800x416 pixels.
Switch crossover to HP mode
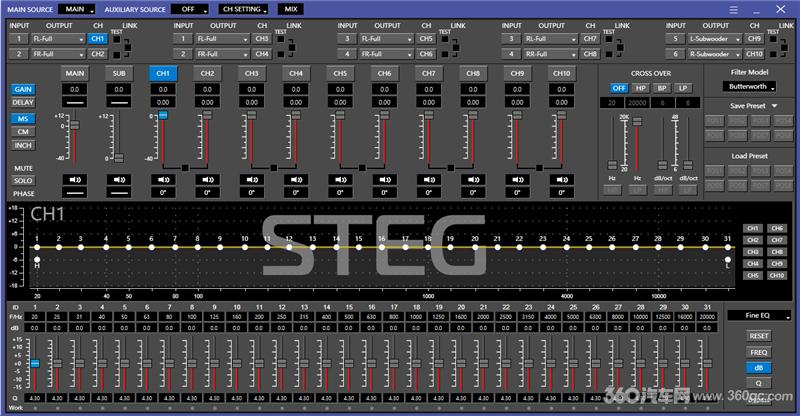[x=641, y=88]
